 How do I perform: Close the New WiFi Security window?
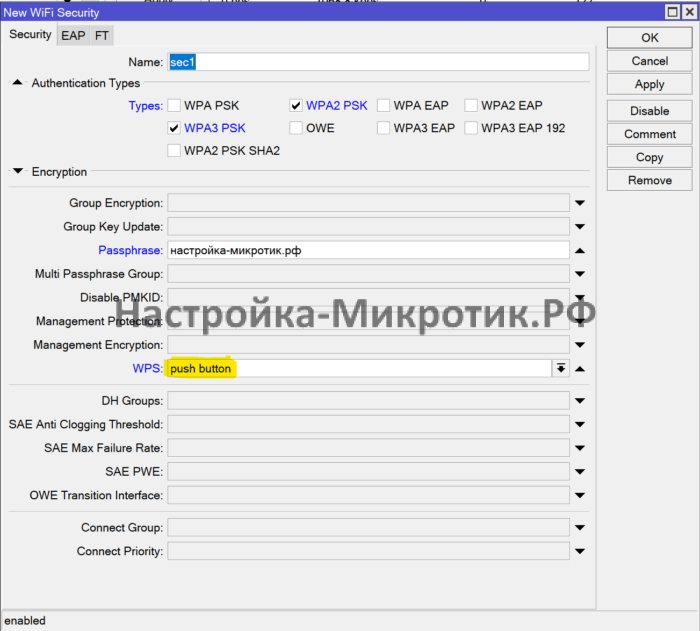coord(690,12)
